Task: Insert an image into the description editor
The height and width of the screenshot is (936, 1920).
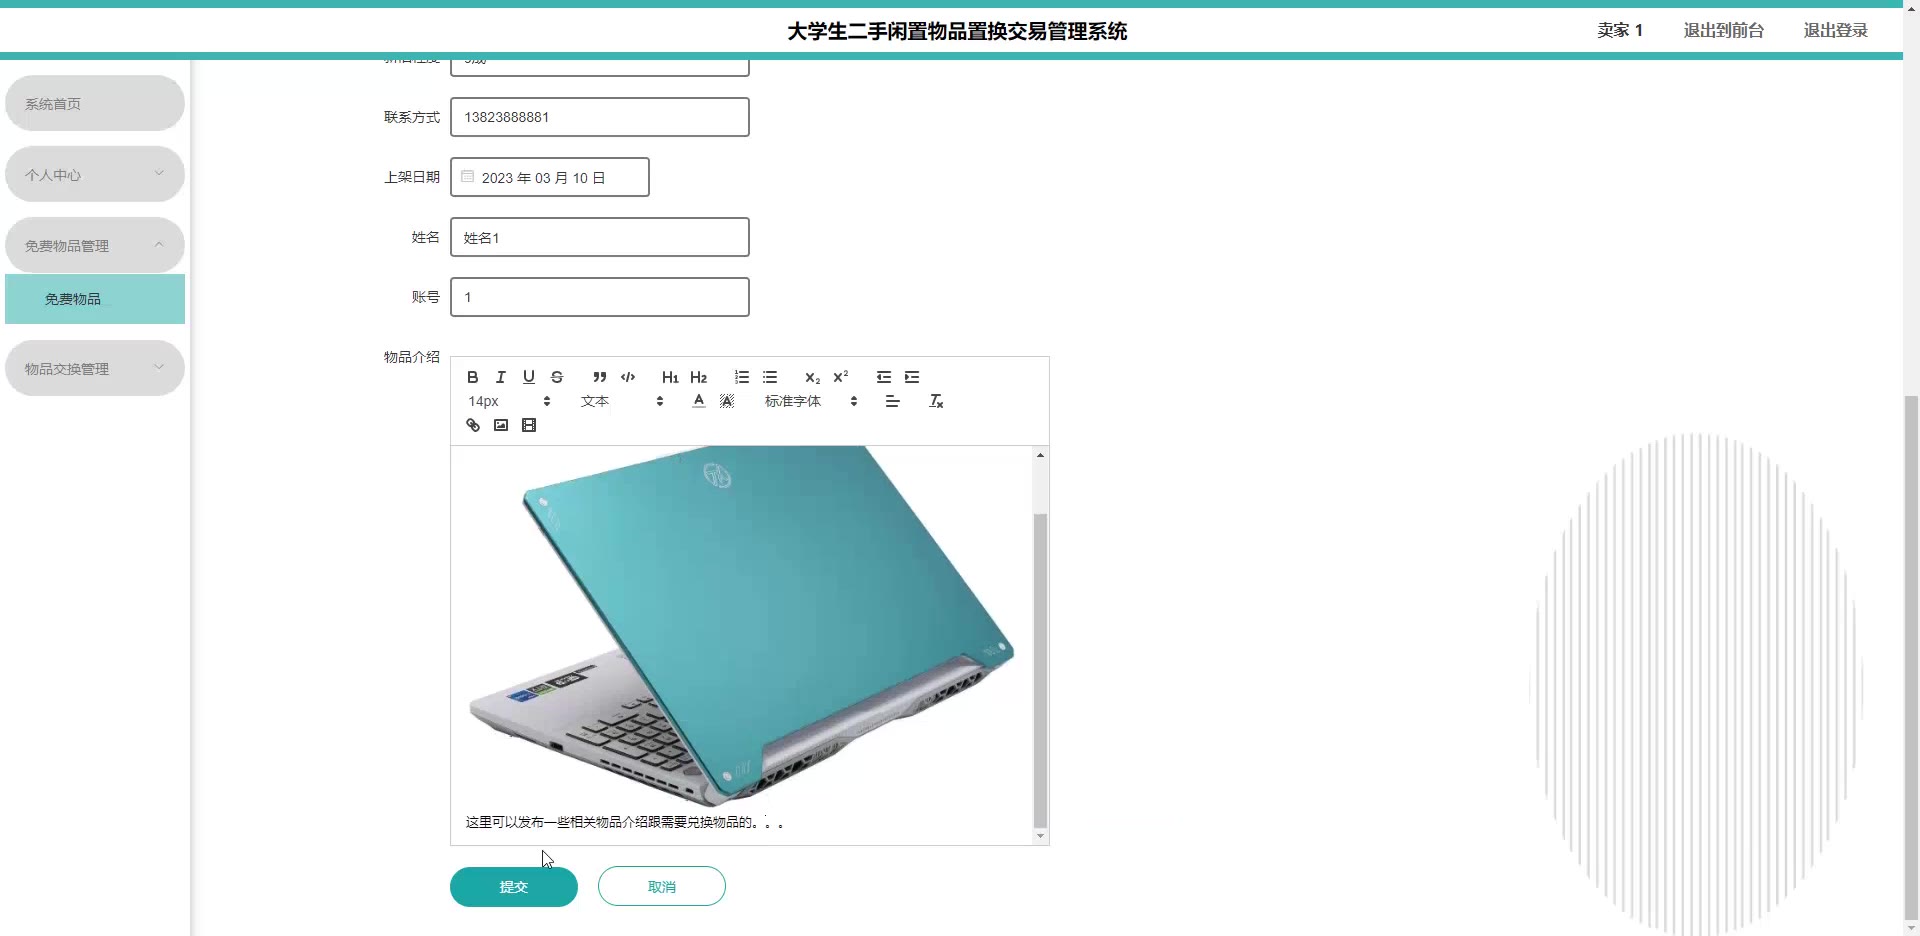Action: [501, 425]
